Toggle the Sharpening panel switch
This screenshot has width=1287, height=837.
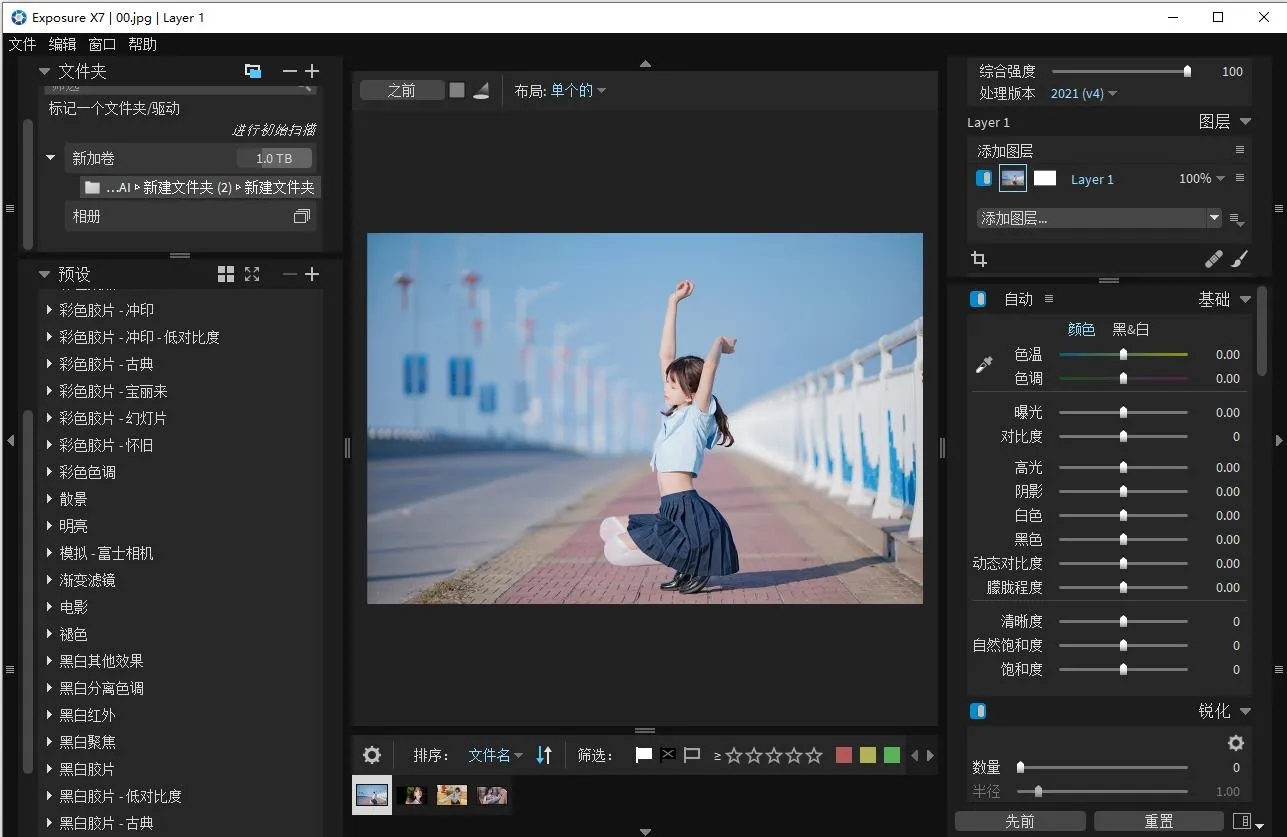(978, 711)
